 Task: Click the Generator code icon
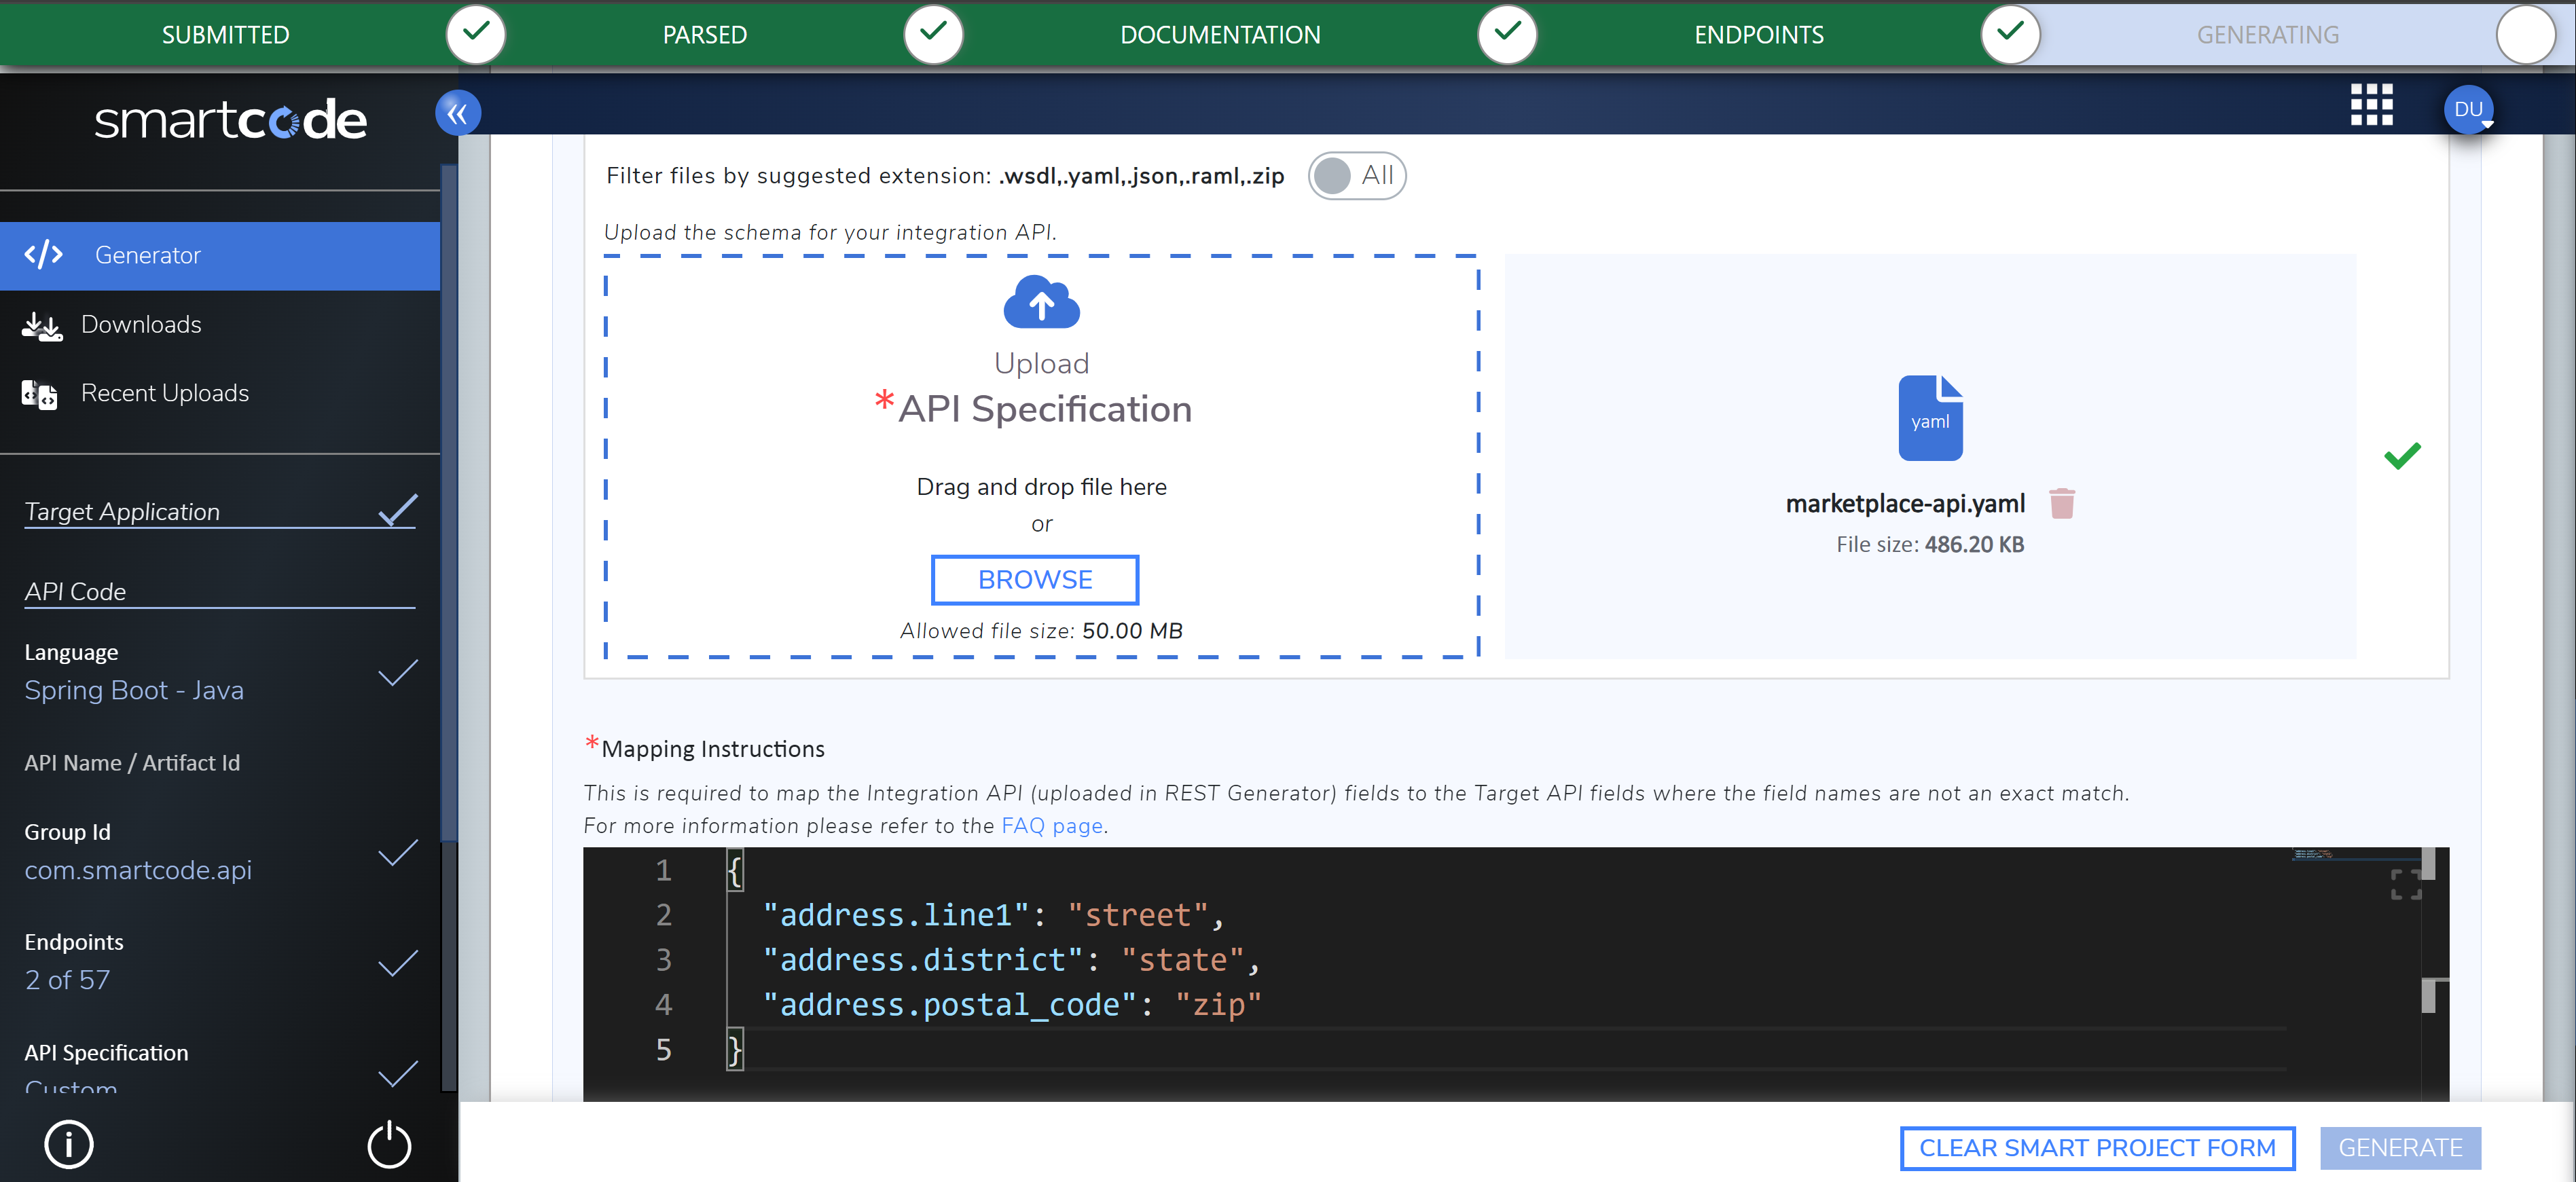tap(44, 255)
